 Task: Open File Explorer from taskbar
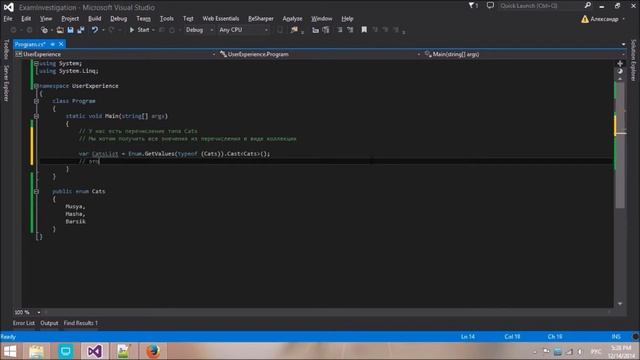36,351
